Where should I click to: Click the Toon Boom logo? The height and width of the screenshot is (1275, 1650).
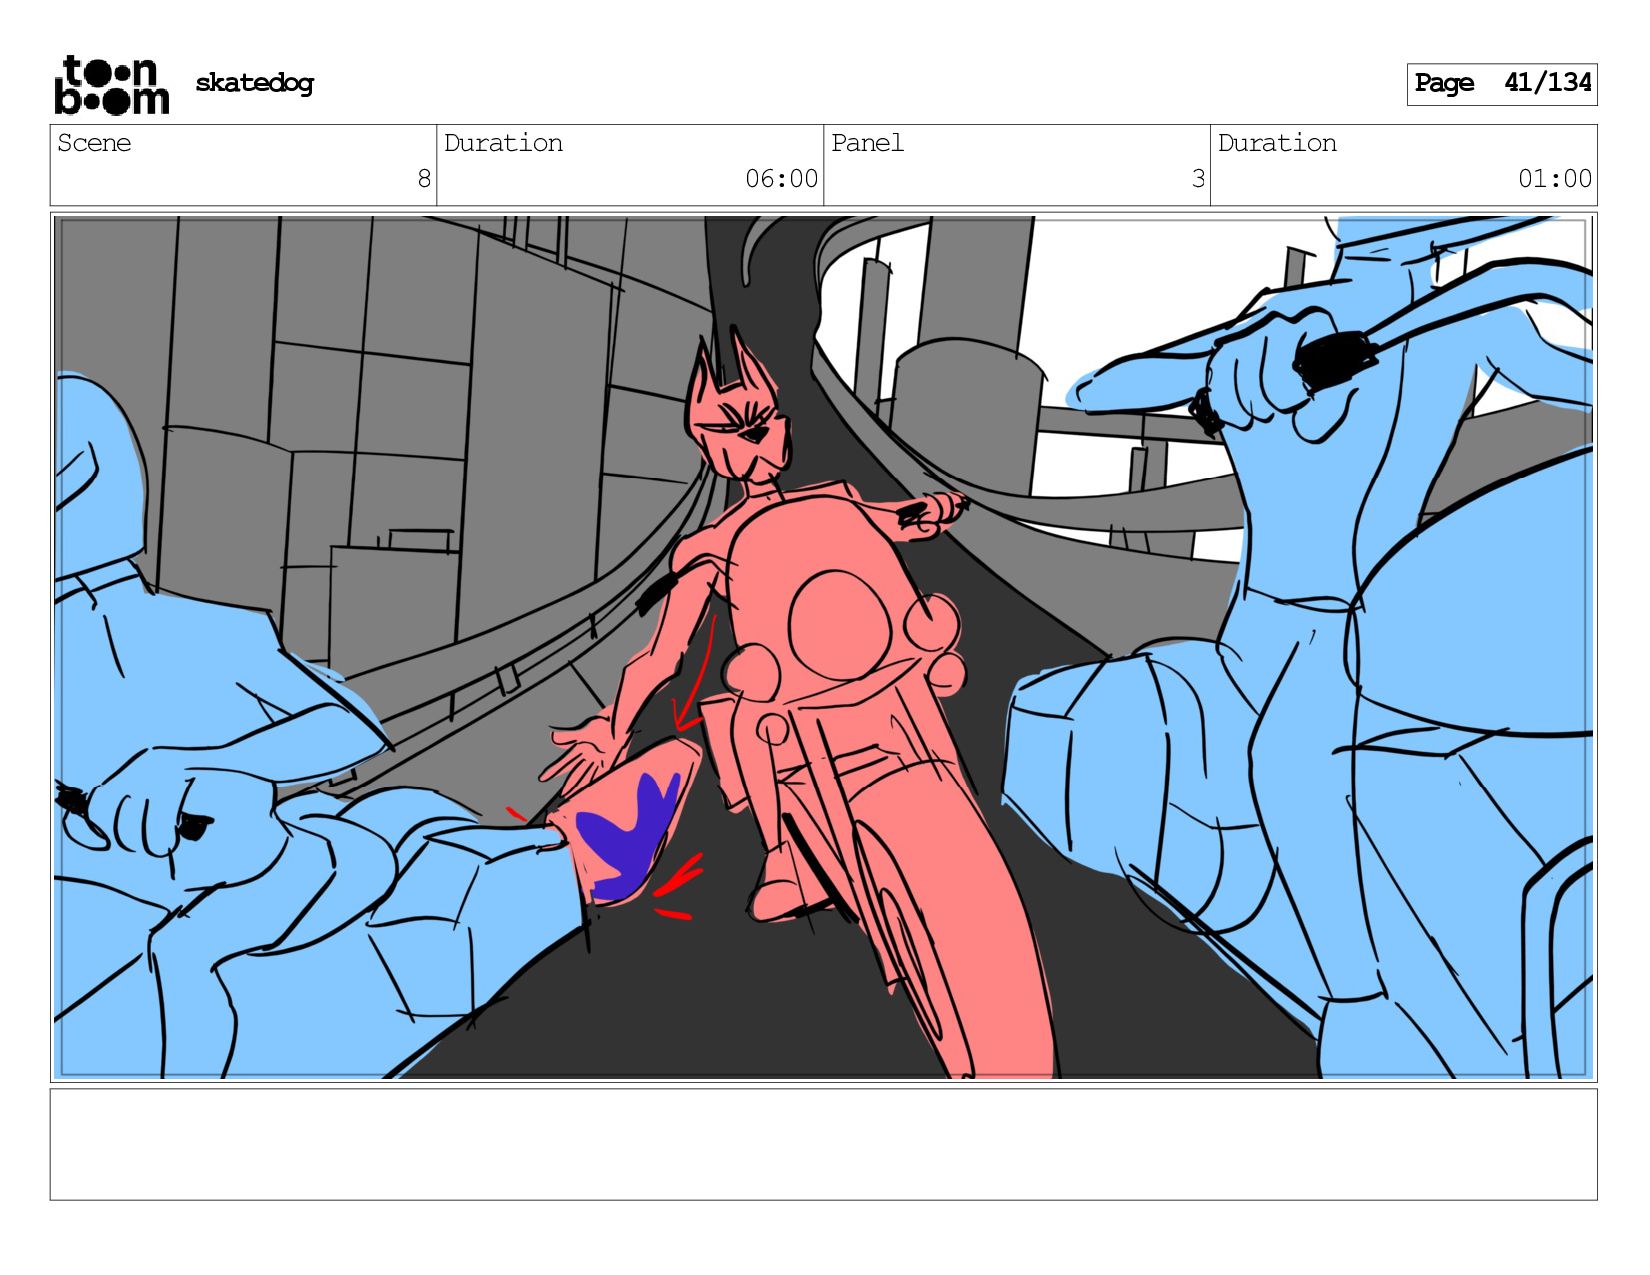coord(111,85)
